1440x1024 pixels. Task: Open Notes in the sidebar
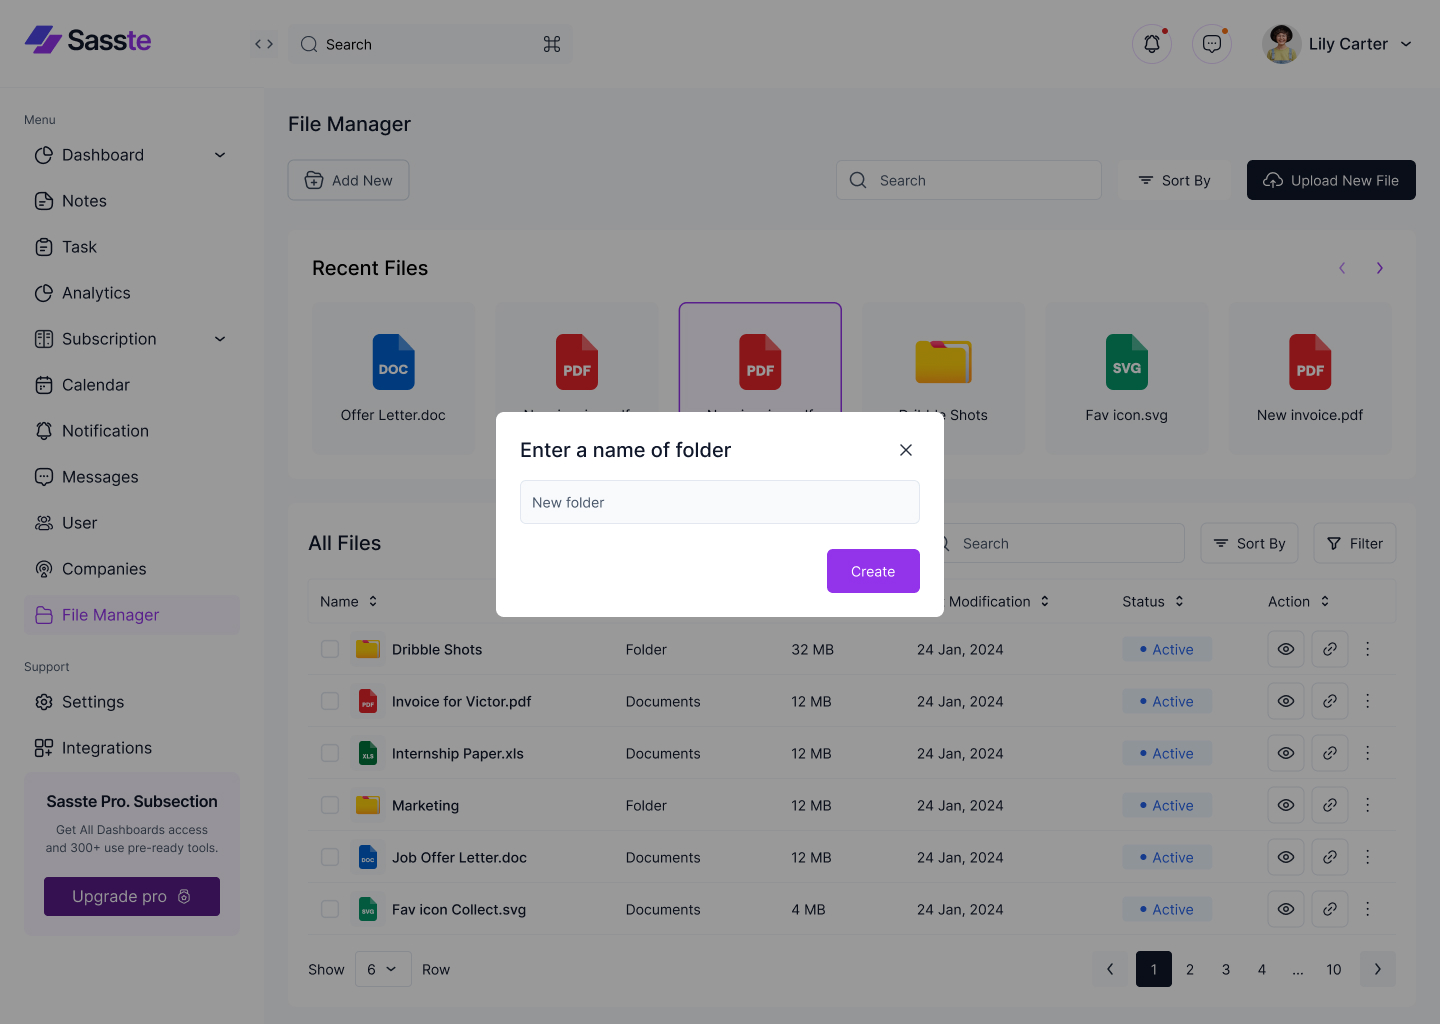coord(132,201)
